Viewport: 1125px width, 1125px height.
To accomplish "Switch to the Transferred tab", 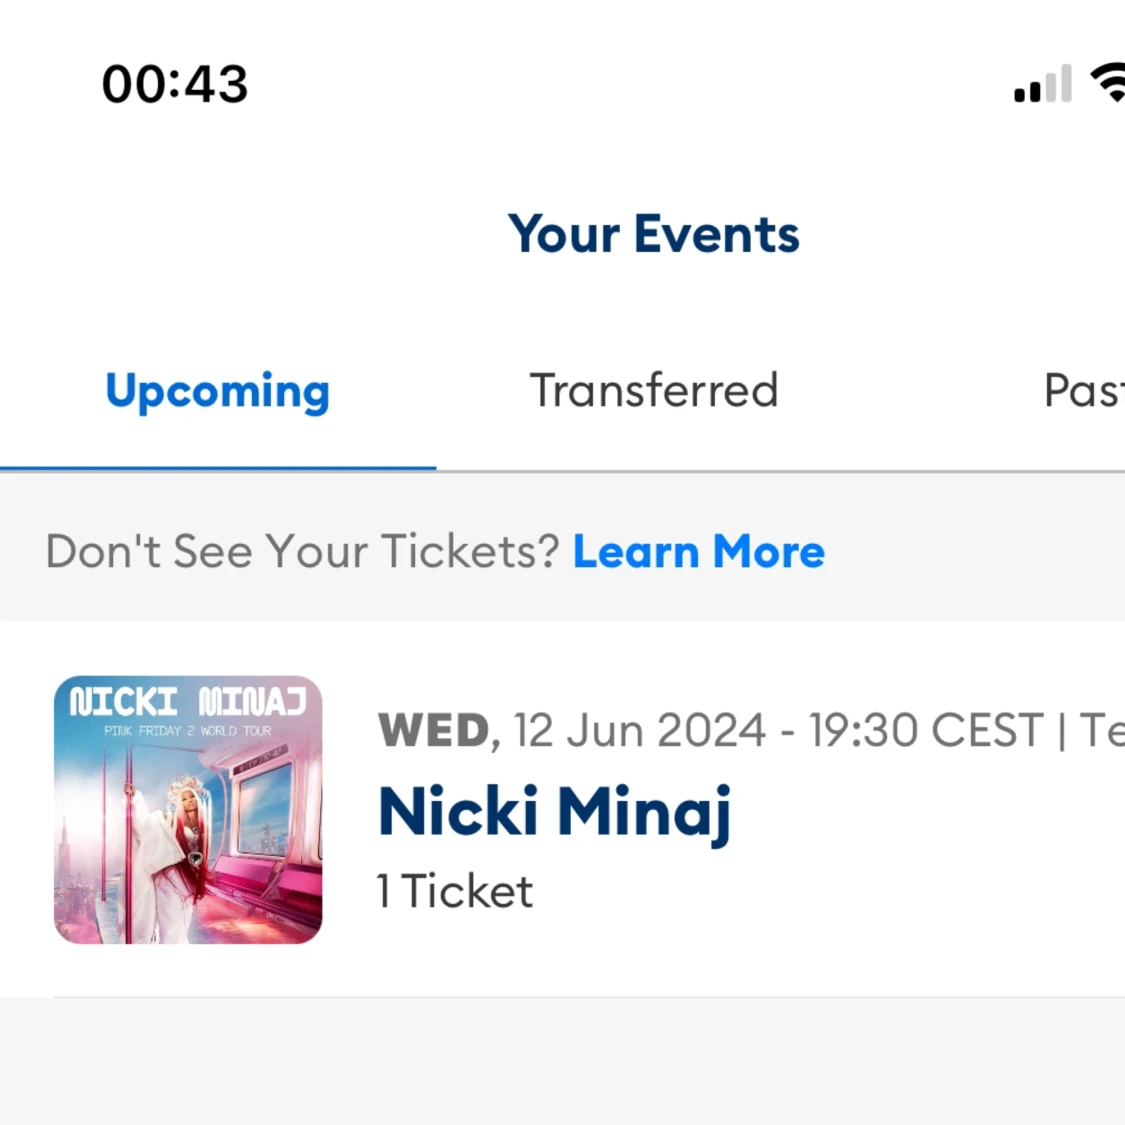I will [x=654, y=390].
